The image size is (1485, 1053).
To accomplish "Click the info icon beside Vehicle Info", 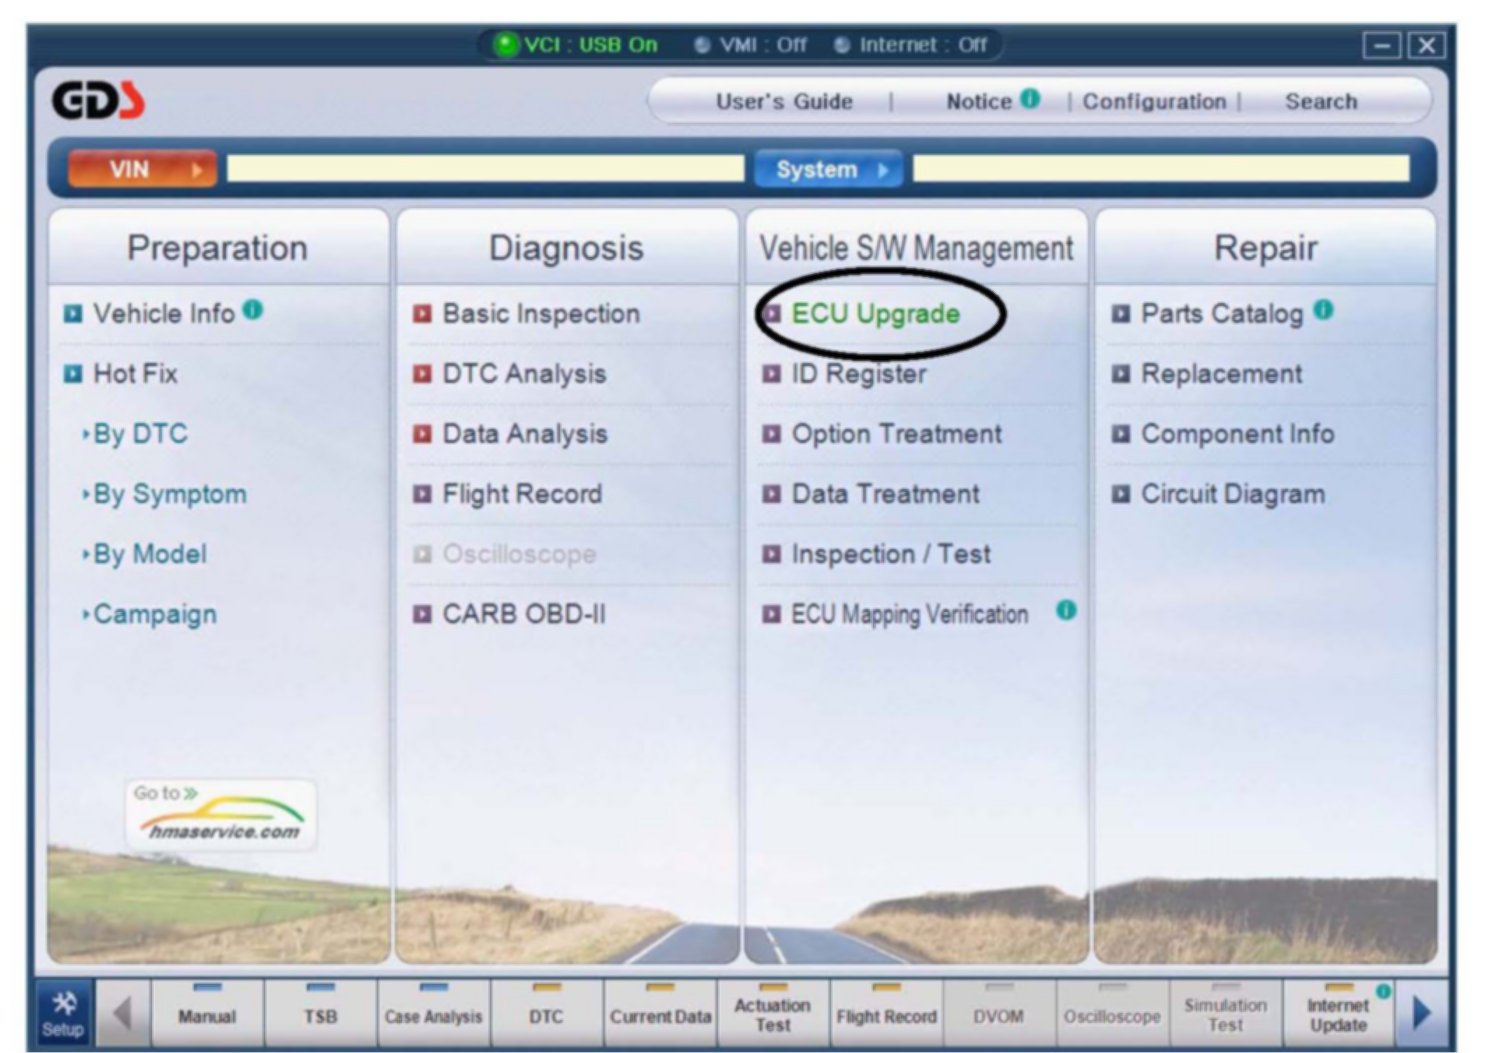I will coord(253,311).
